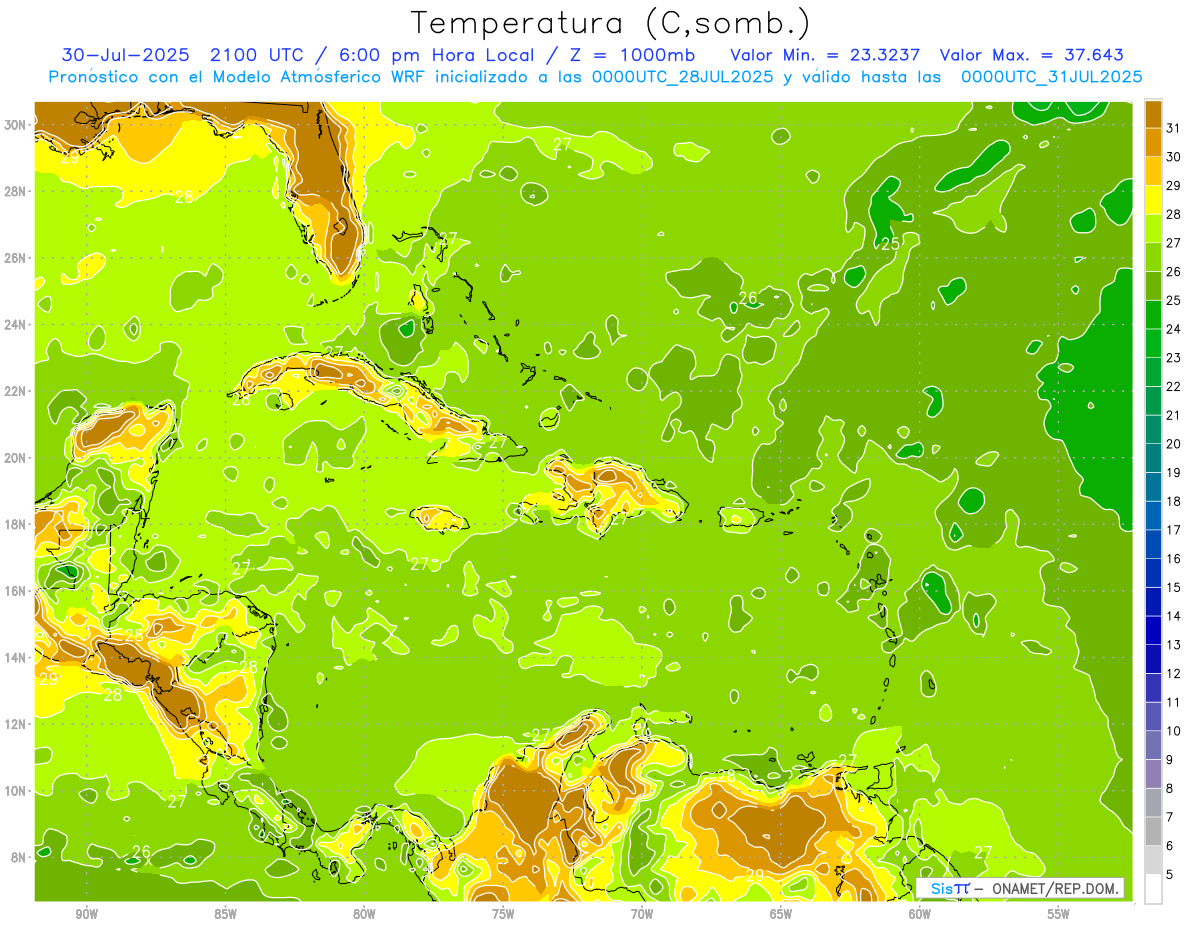Click the white swatch below legend value 5
Screen dimensions: 1200x927
pos(1153,889)
